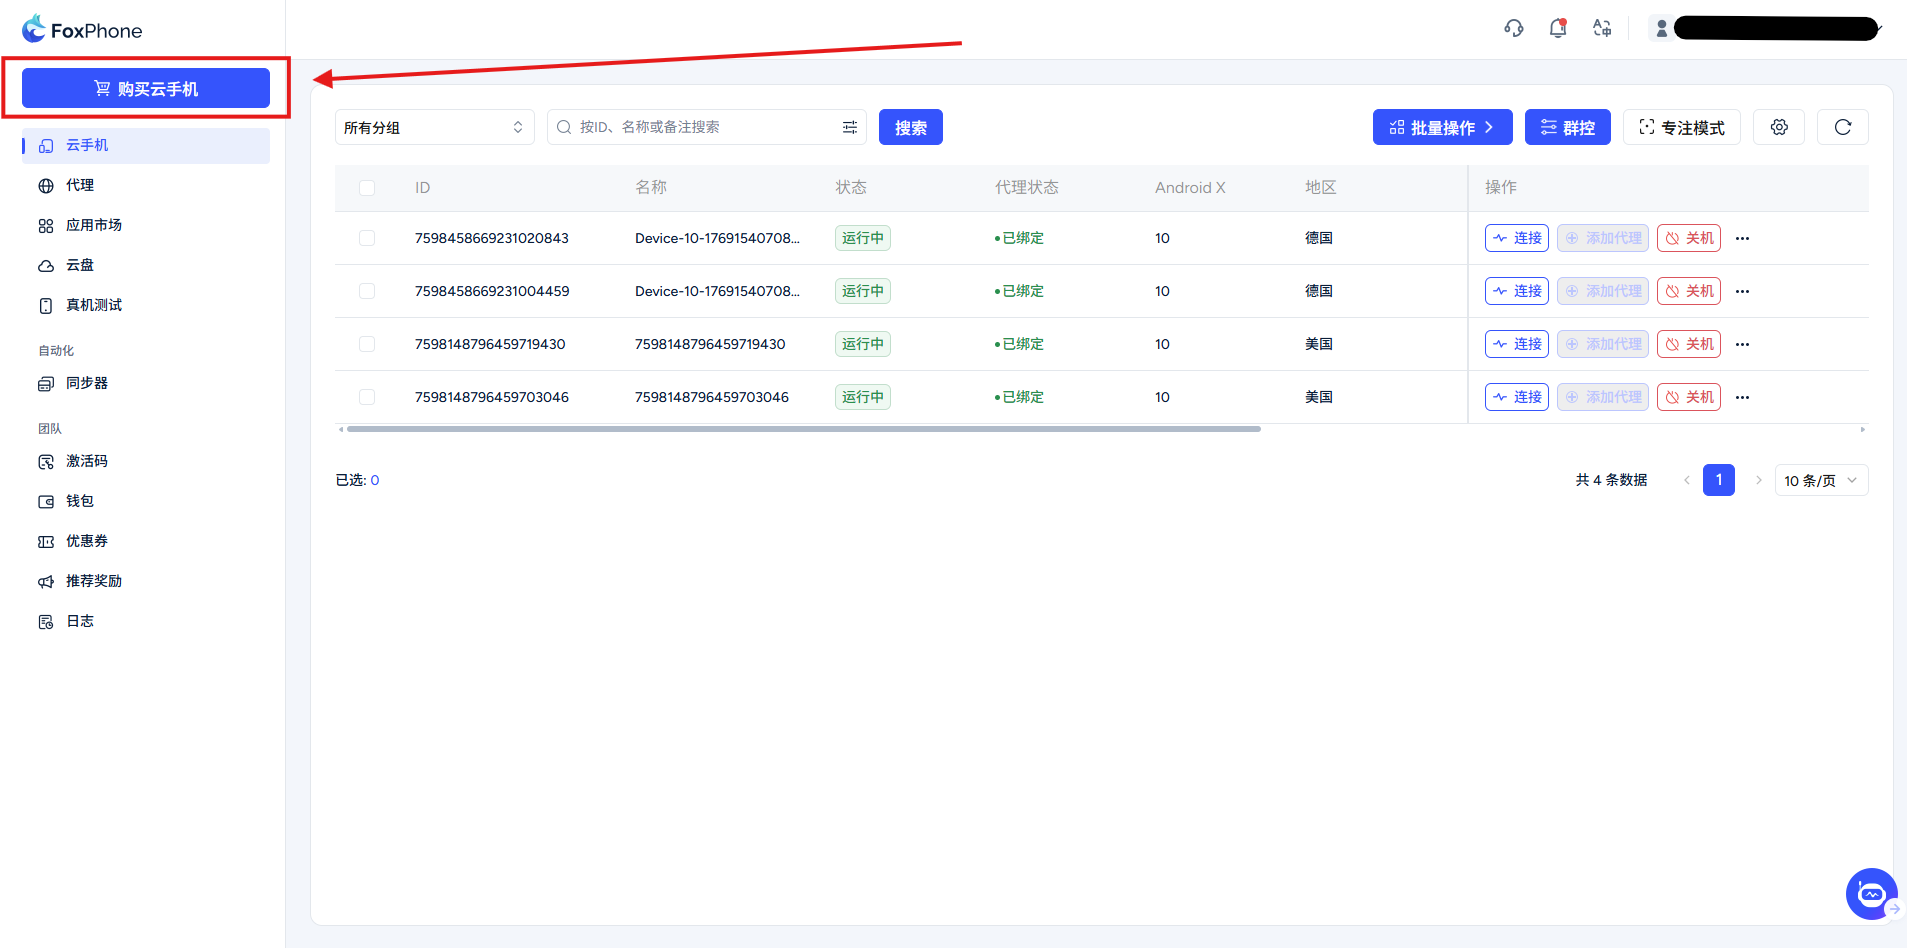This screenshot has width=1907, height=948.
Task: Go to 应用市场 in the sidebar
Action: click(x=93, y=225)
